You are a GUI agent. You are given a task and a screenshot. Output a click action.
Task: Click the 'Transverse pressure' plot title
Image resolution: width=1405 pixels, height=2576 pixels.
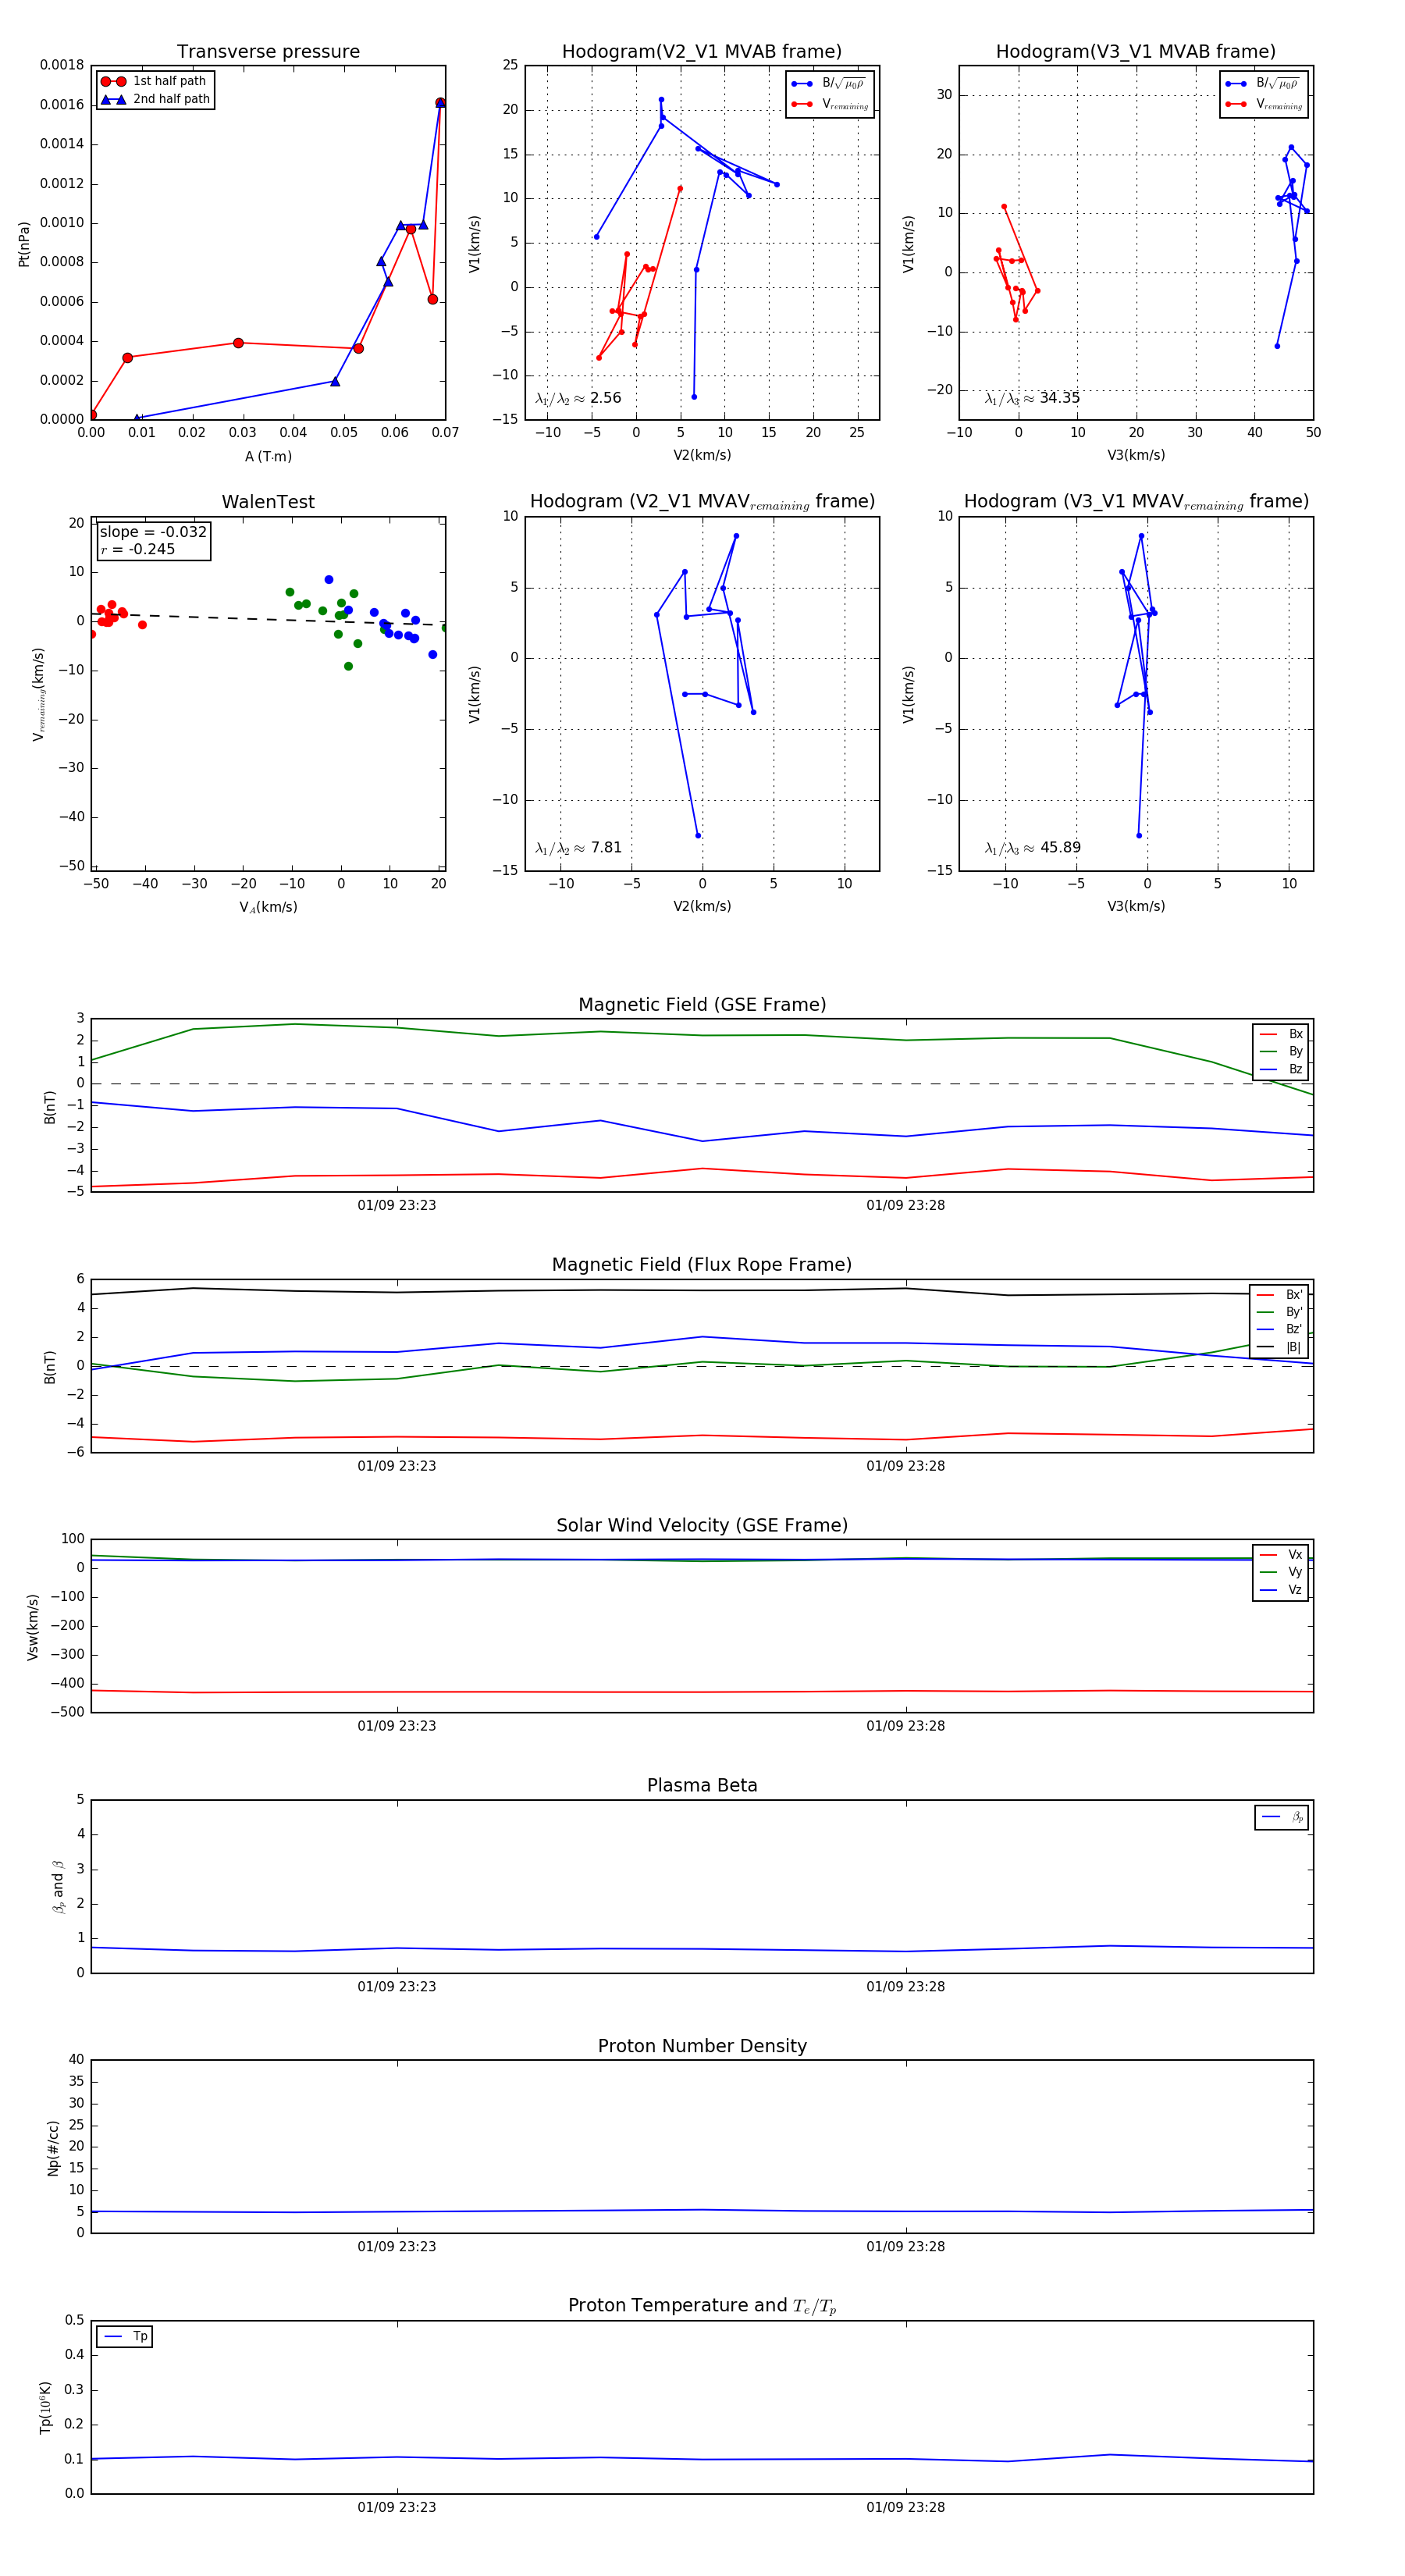[x=268, y=52]
